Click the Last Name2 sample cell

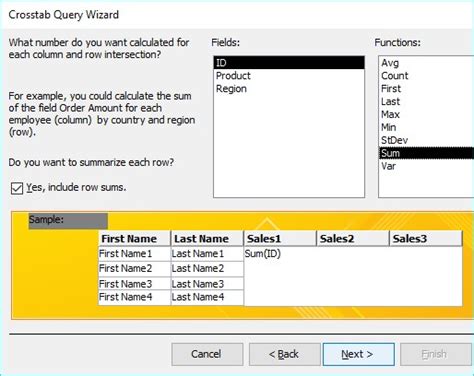coord(207,269)
